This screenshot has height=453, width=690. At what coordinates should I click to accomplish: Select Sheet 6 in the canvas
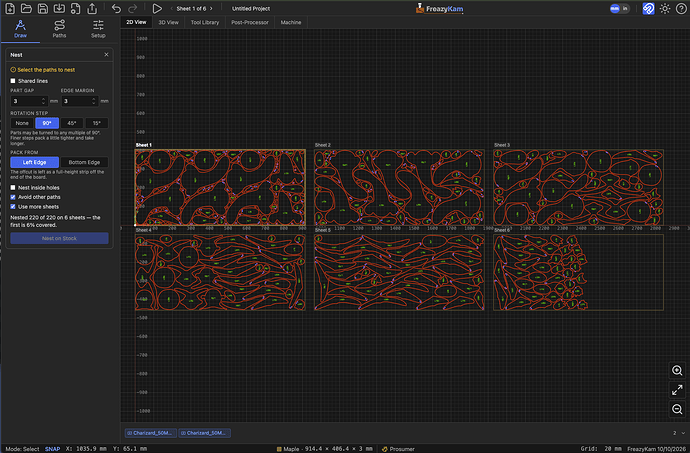coord(578,273)
